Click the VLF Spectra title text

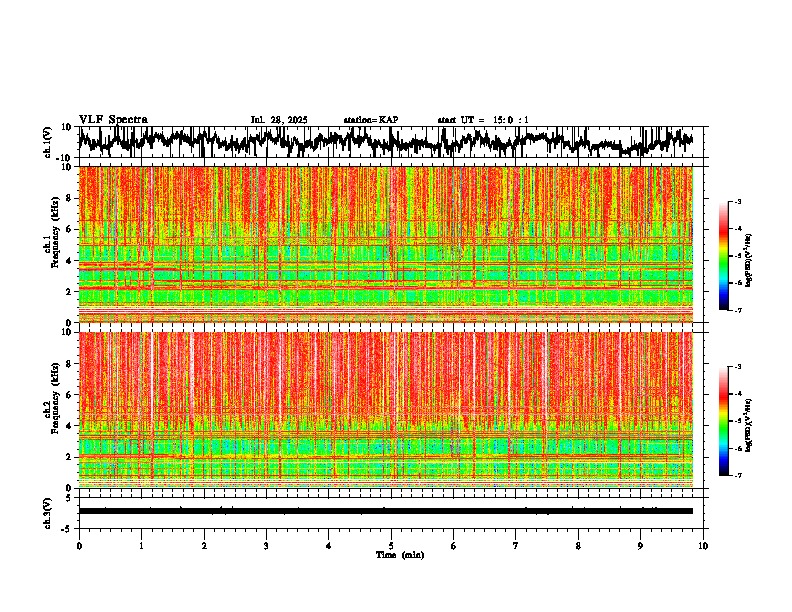[x=113, y=120]
